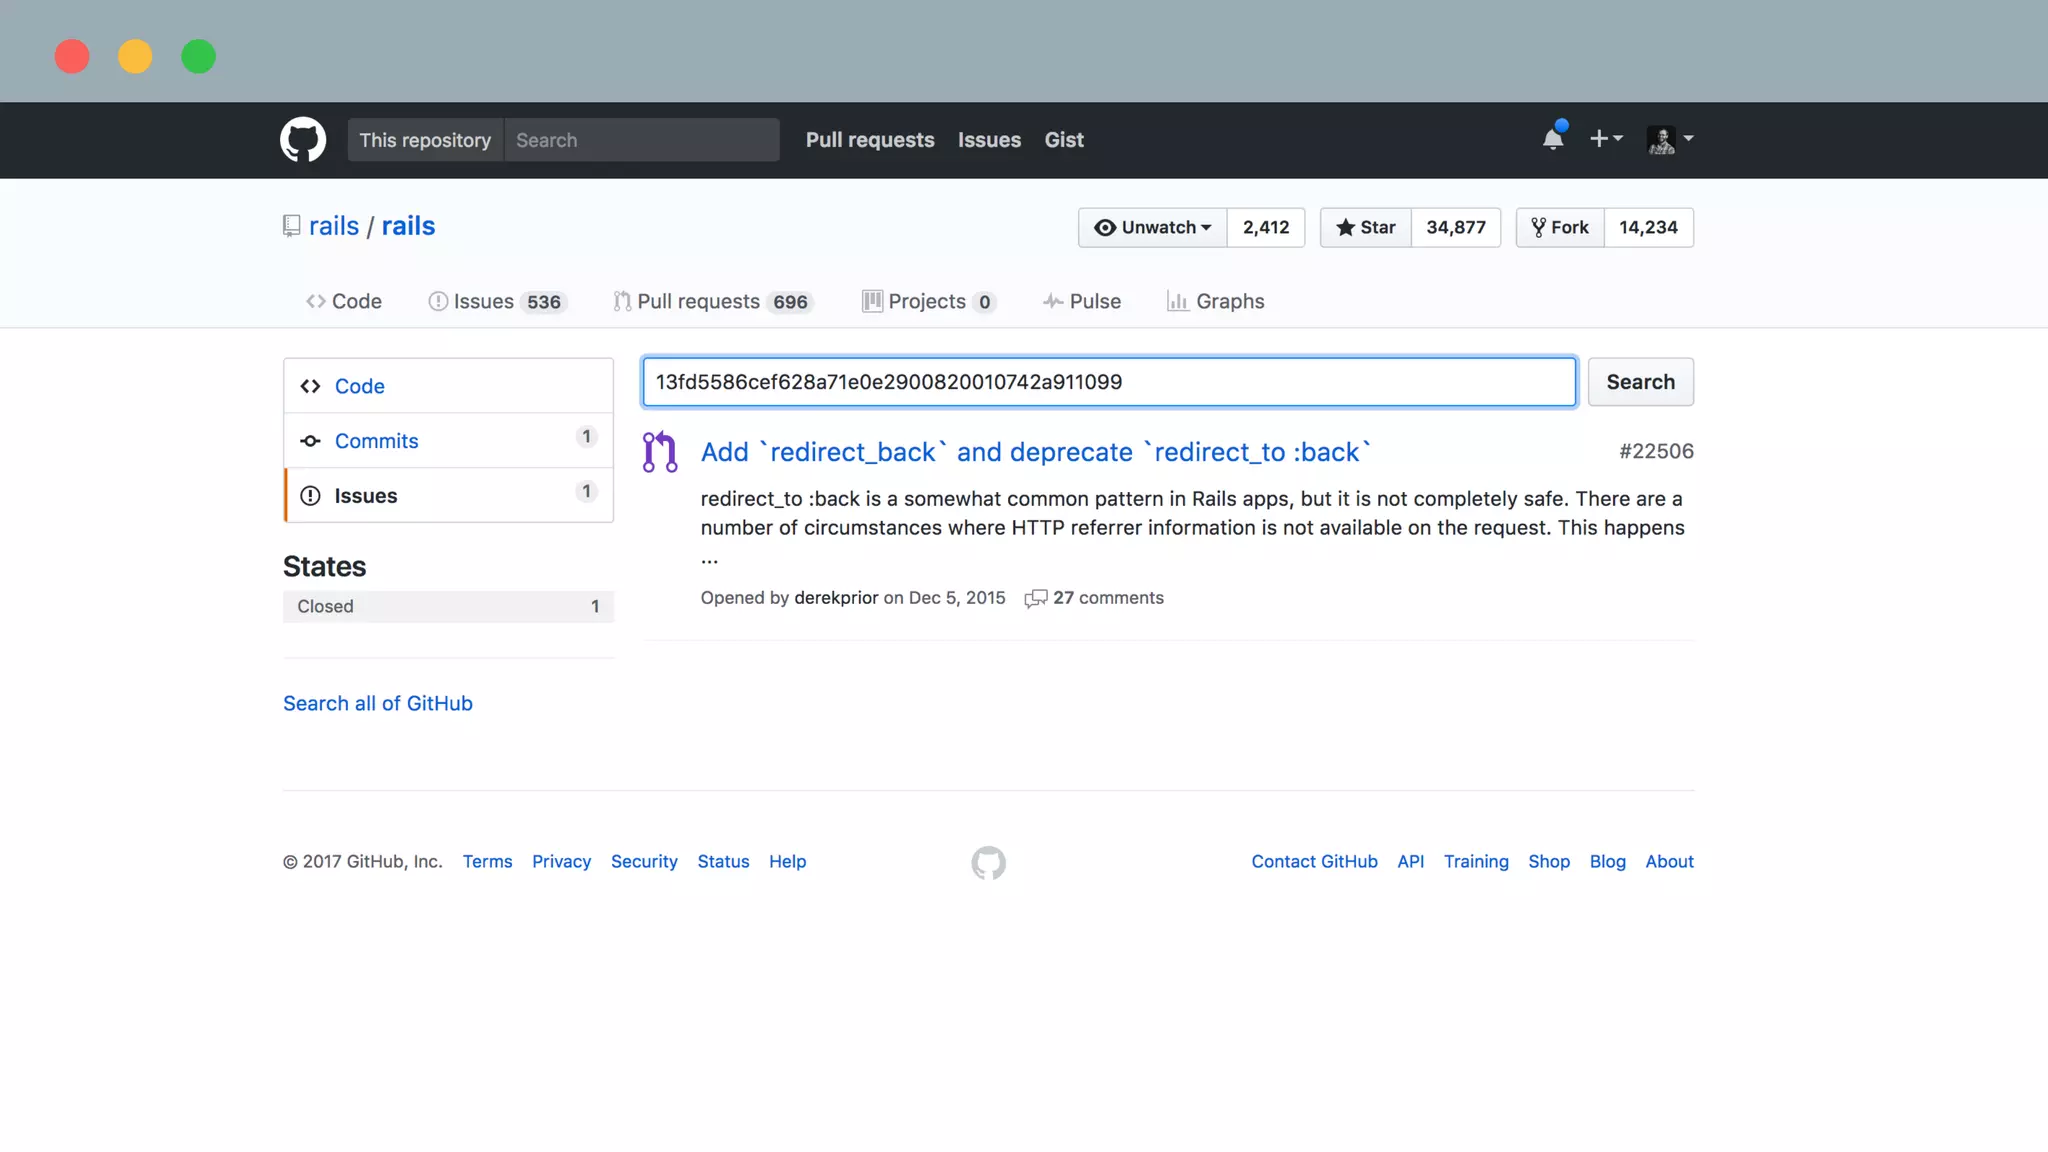Image resolution: width=2048 pixels, height=1152 pixels.
Task: Open the user avatar menu
Action: click(x=1669, y=139)
